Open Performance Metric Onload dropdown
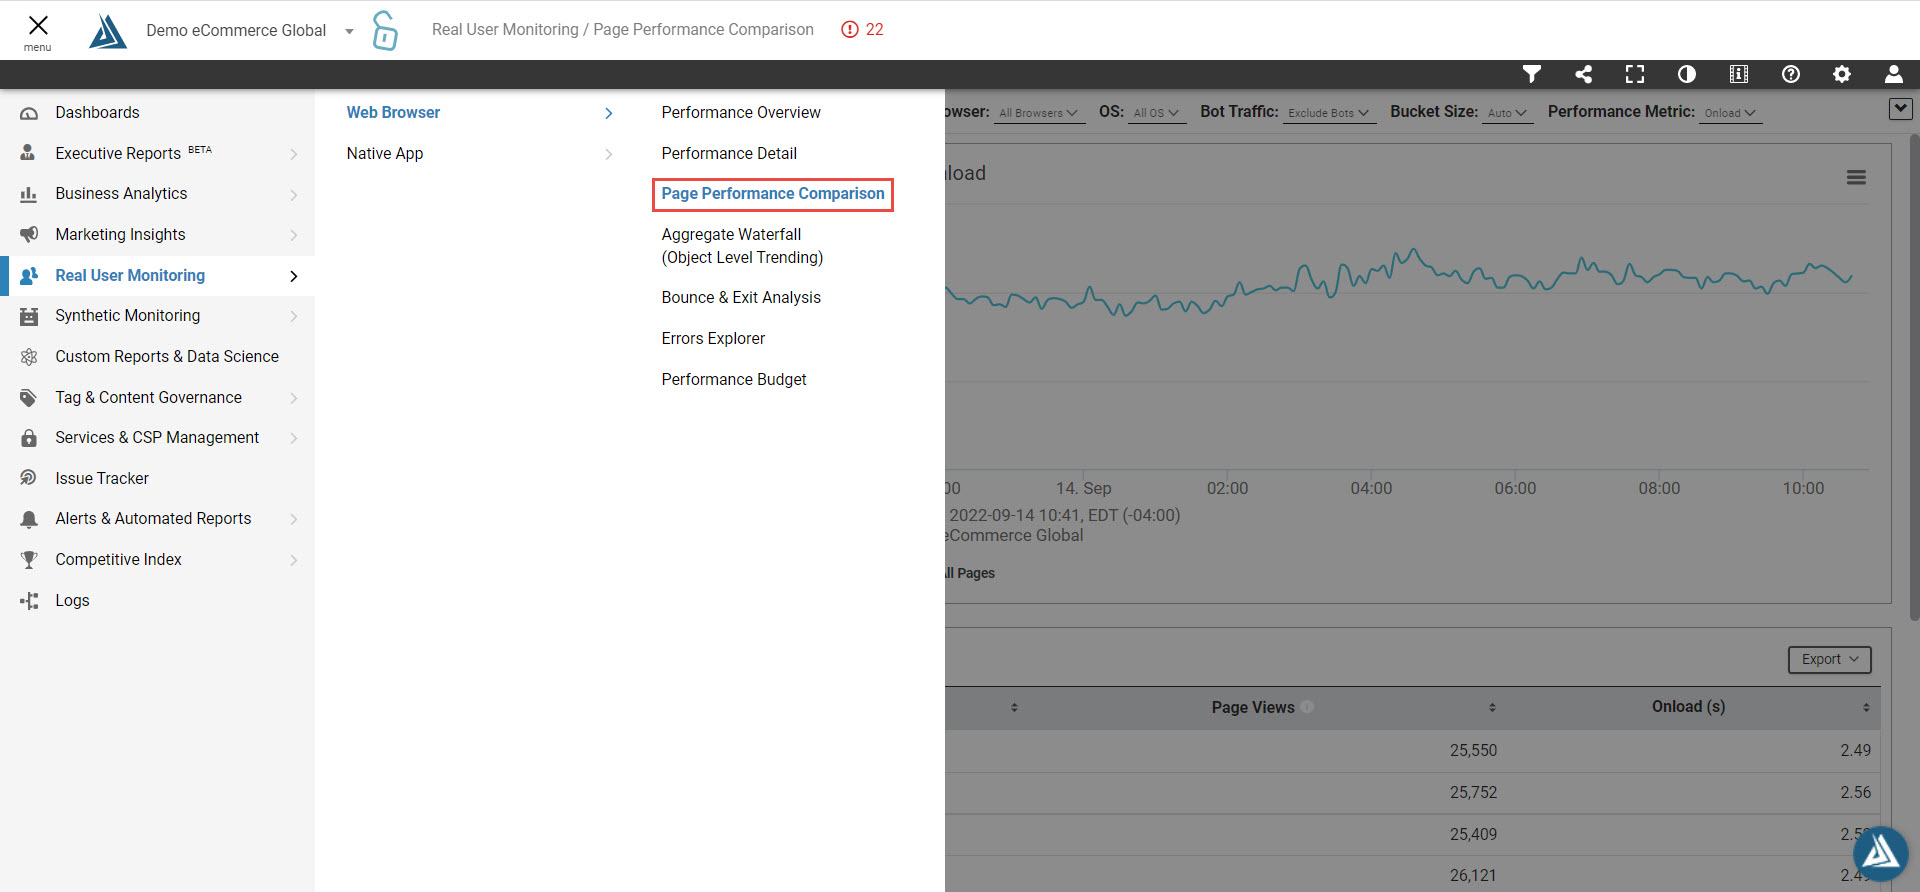 pyautogui.click(x=1731, y=113)
